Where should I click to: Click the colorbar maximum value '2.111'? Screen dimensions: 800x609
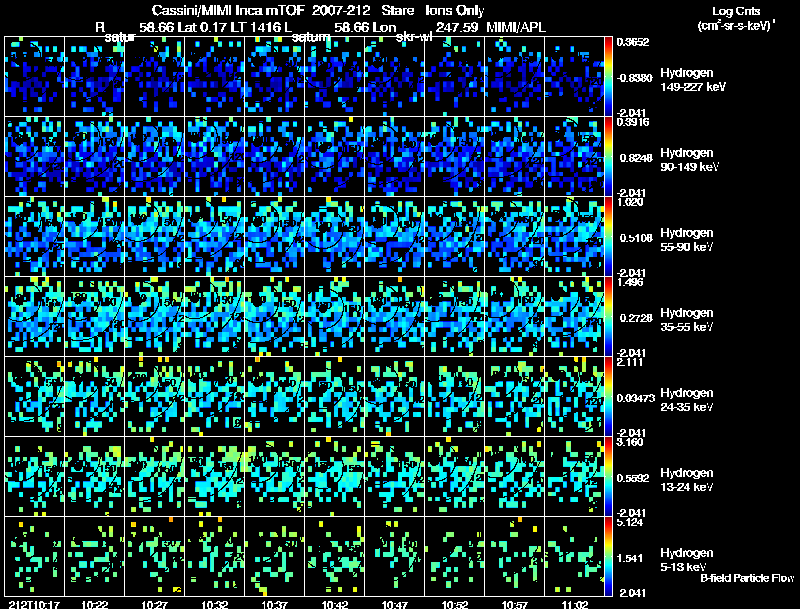pyautogui.click(x=629, y=362)
